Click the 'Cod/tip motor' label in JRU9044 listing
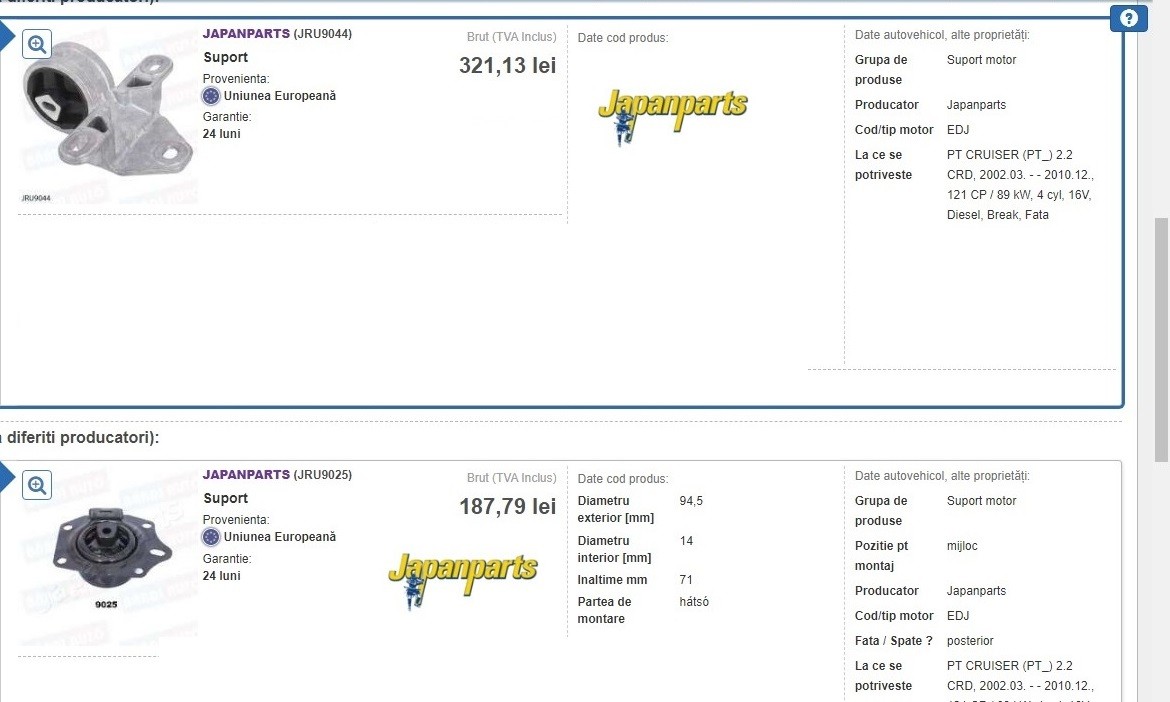The width and height of the screenshot is (1170, 702). point(894,130)
